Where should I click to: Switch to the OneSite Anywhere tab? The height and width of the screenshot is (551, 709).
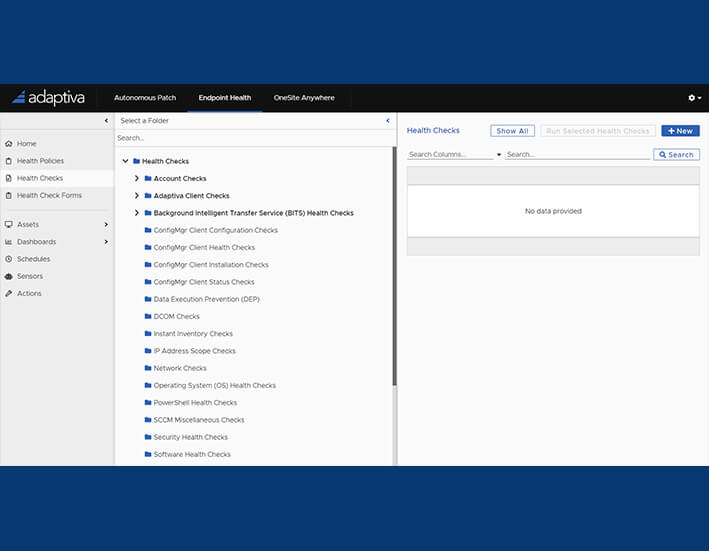click(x=304, y=98)
